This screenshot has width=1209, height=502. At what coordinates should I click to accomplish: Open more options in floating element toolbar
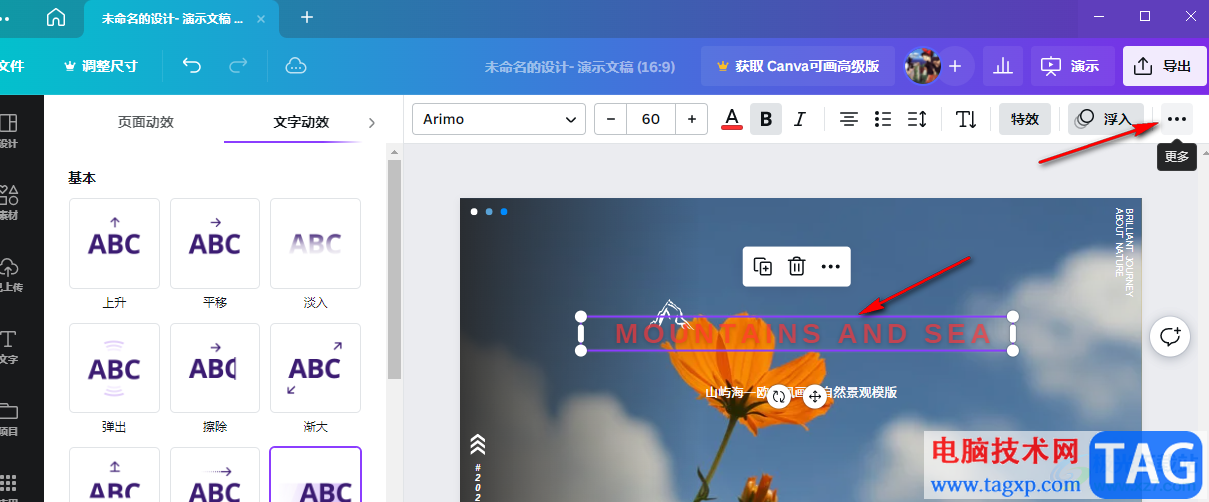[x=829, y=266]
